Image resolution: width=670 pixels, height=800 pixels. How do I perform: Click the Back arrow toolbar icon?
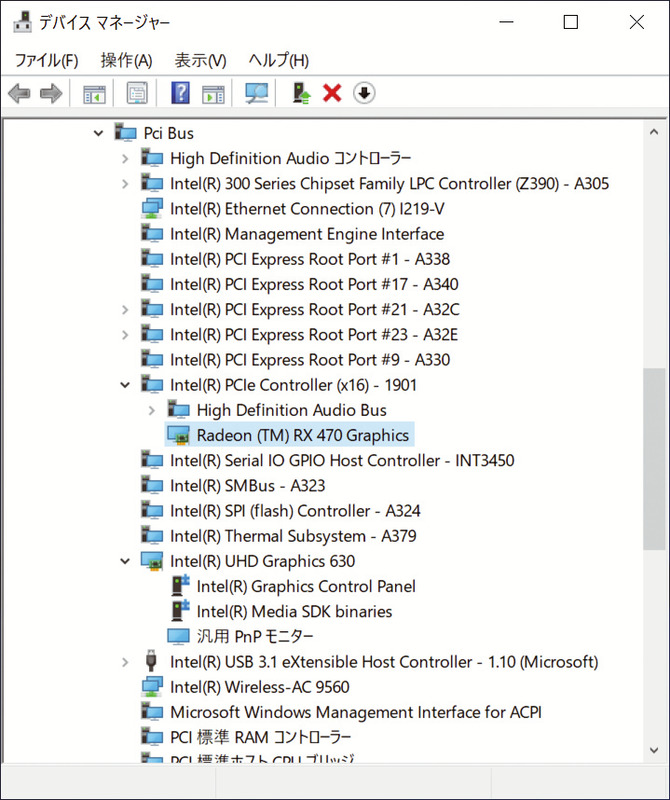point(19,93)
